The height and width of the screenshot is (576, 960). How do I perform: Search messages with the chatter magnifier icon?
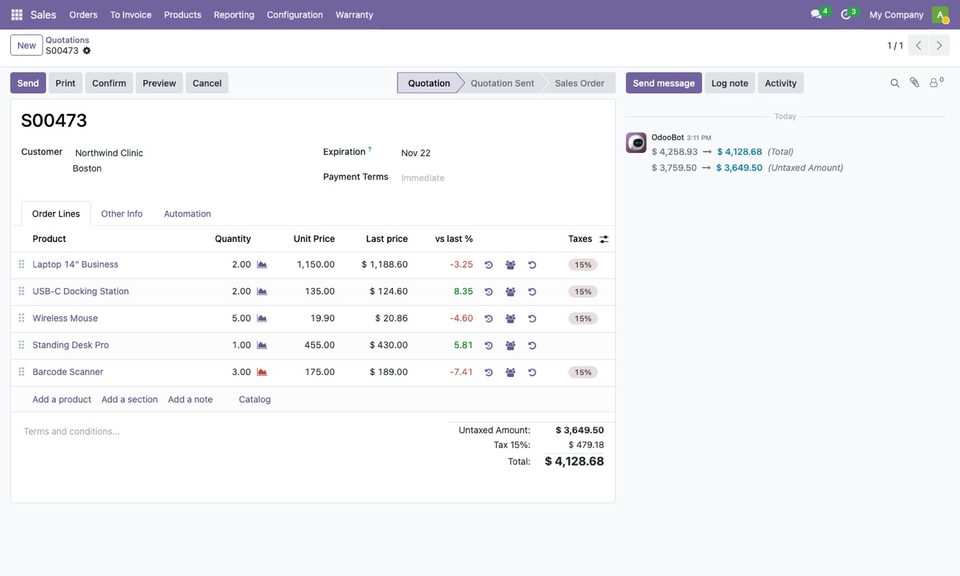[x=894, y=83]
